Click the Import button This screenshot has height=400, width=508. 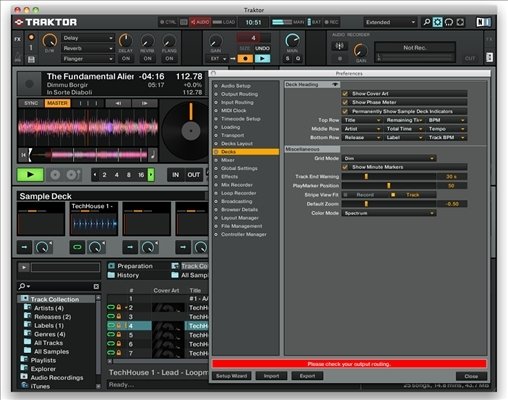(x=271, y=376)
